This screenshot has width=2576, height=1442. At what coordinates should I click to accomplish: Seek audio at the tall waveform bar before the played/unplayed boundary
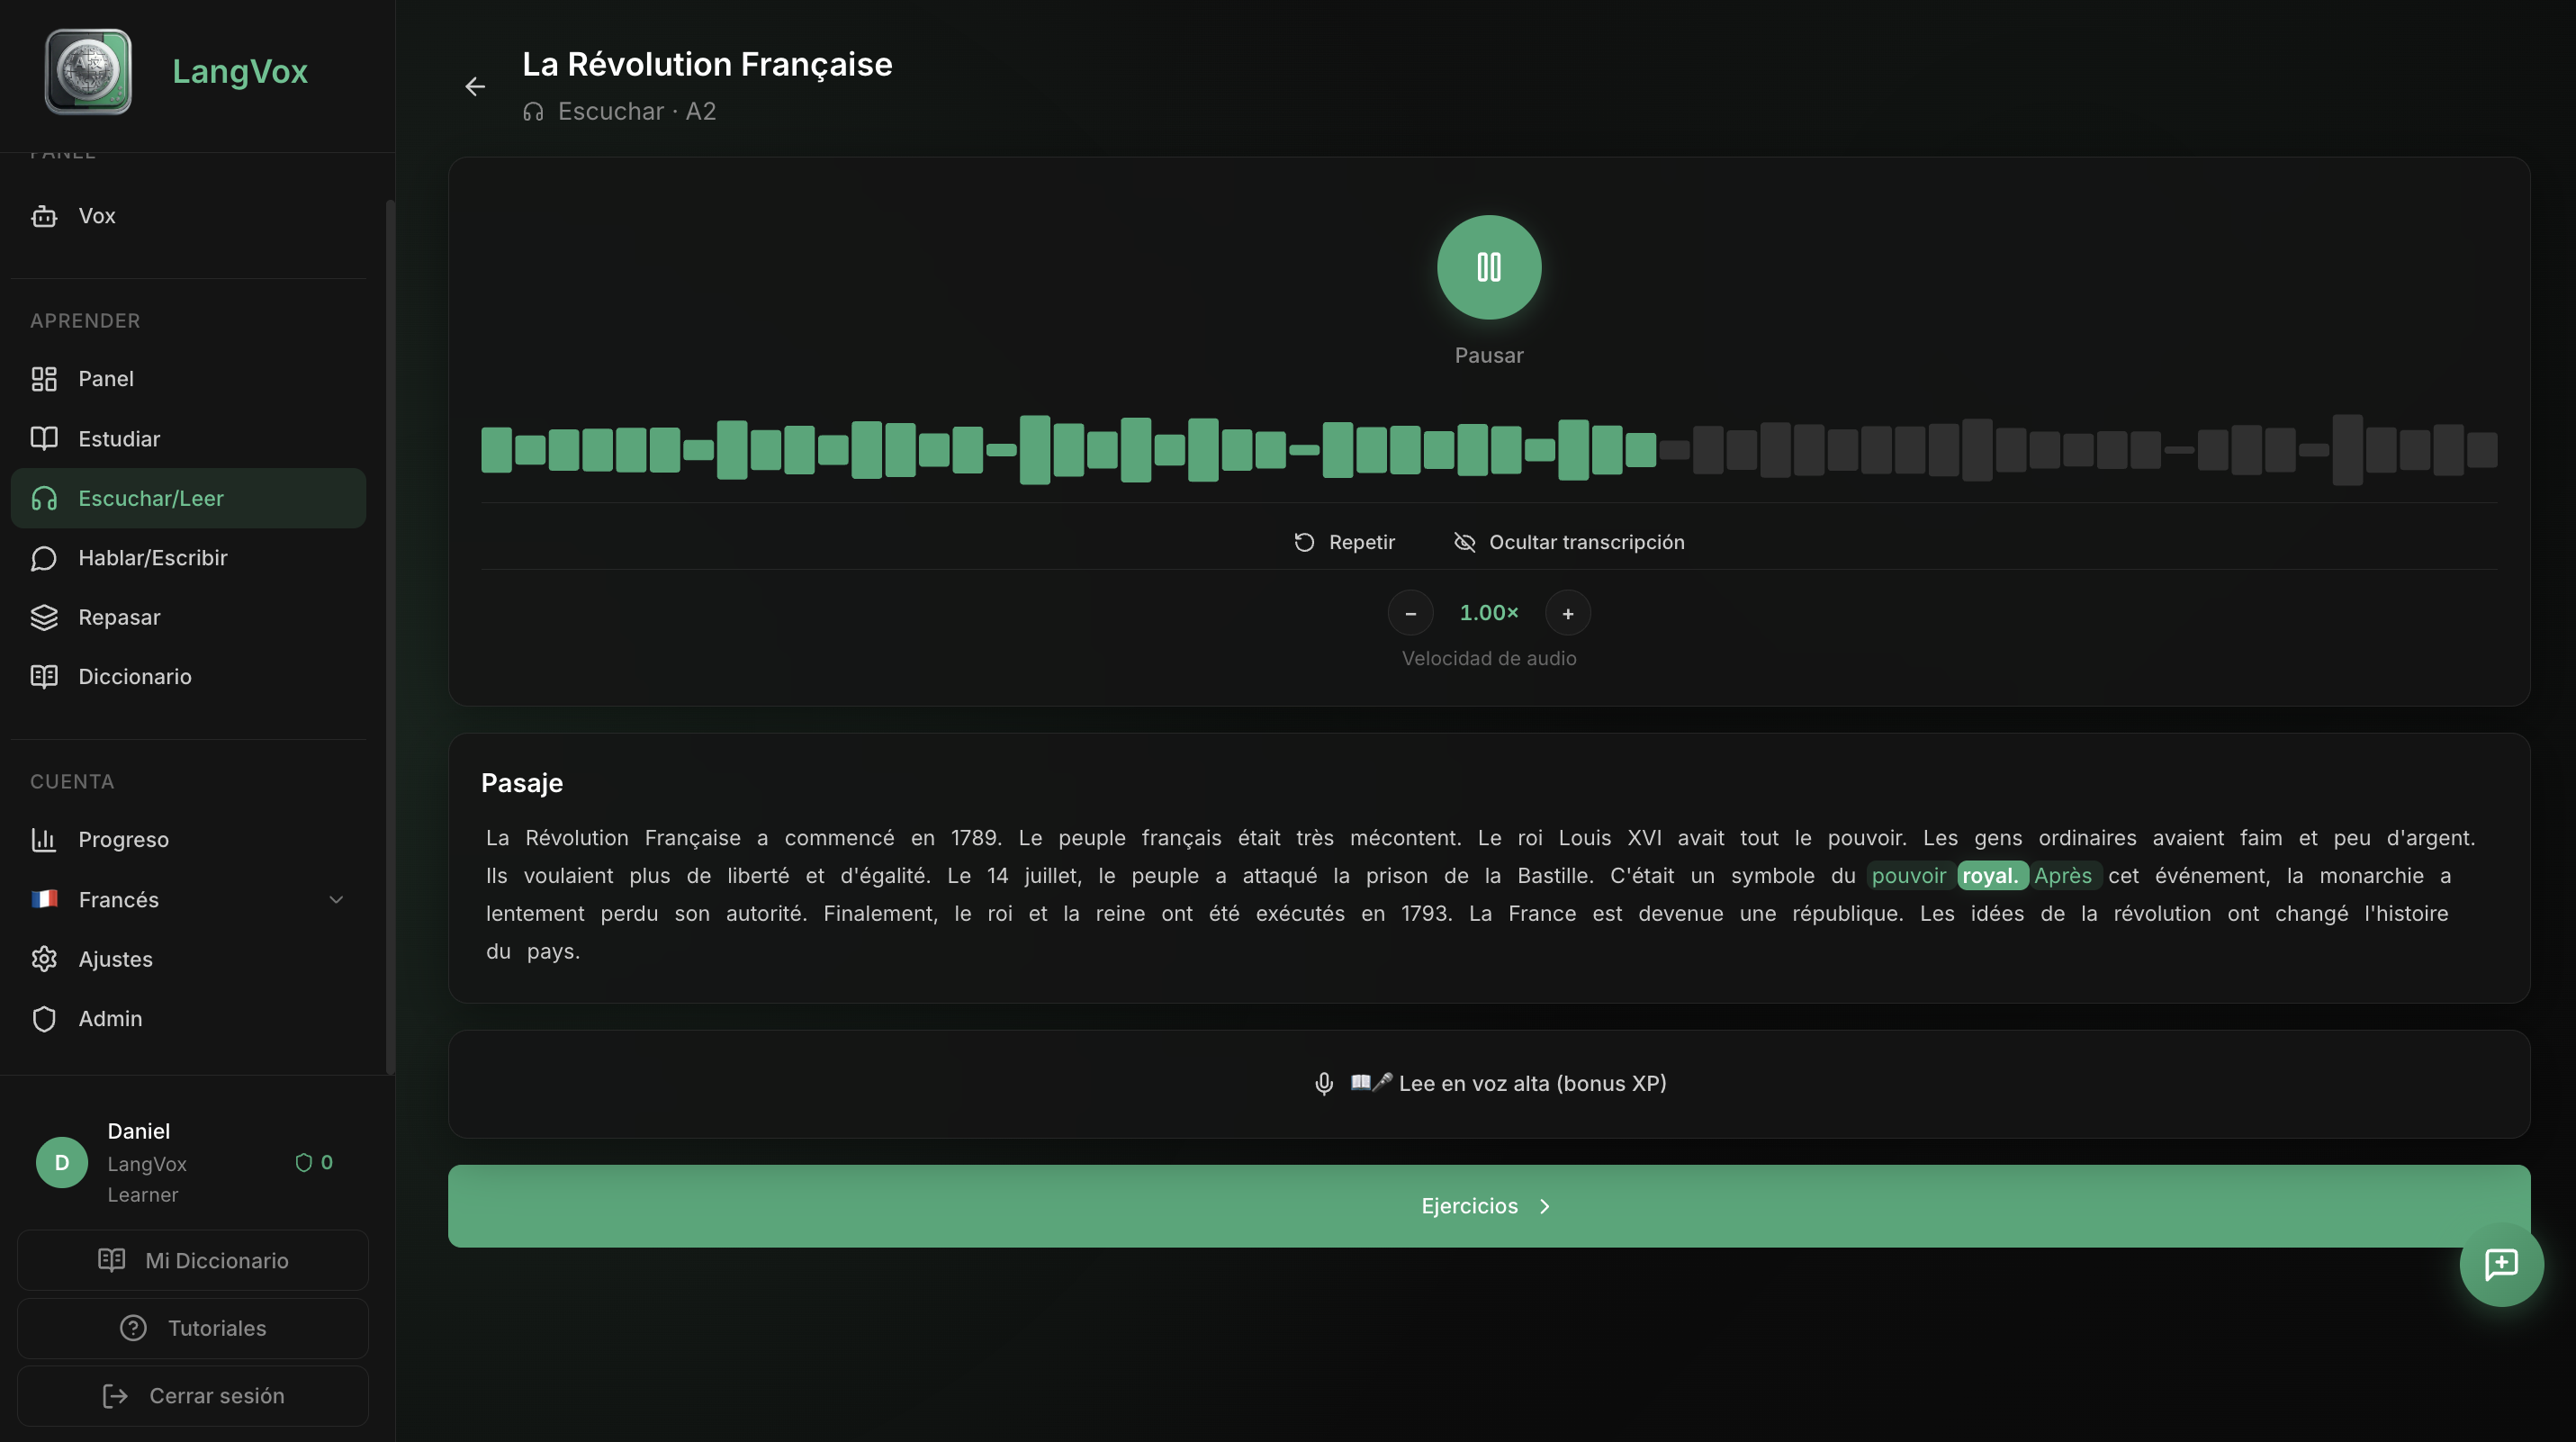point(1573,450)
